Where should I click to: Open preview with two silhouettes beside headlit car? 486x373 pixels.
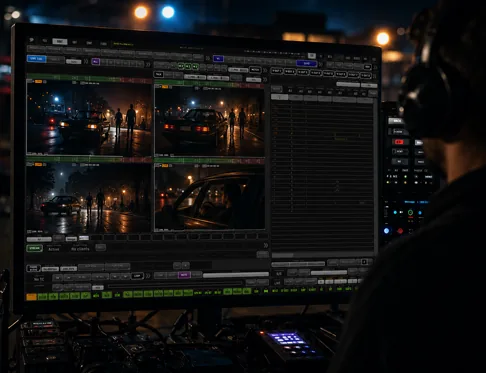(x=89, y=119)
